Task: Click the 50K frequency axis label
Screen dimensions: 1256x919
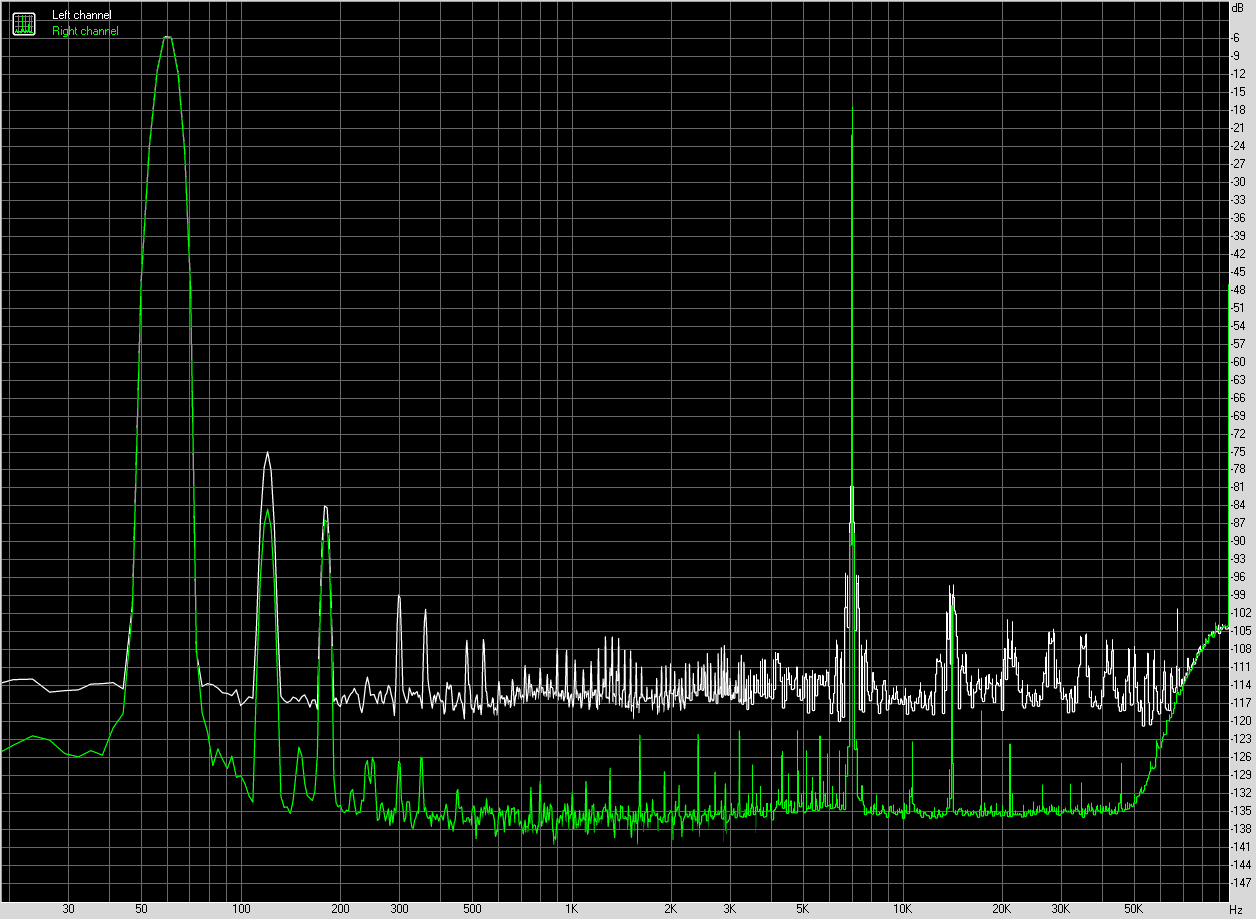Action: [1133, 908]
